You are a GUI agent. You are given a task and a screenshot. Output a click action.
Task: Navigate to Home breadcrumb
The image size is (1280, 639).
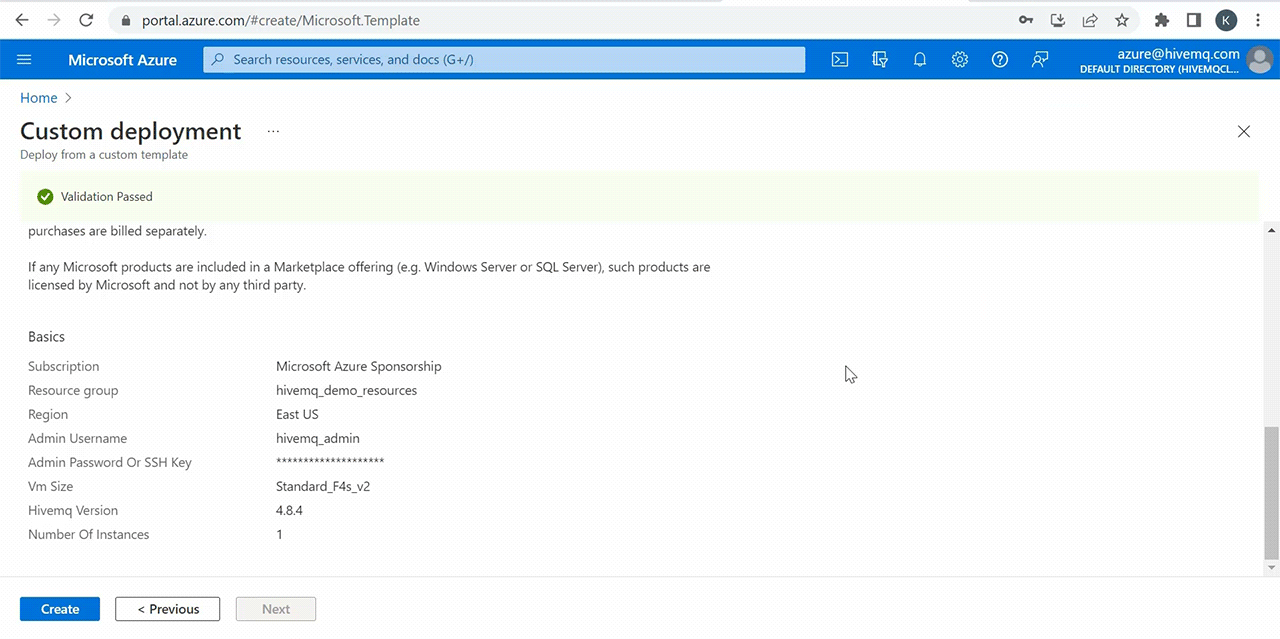[39, 98]
